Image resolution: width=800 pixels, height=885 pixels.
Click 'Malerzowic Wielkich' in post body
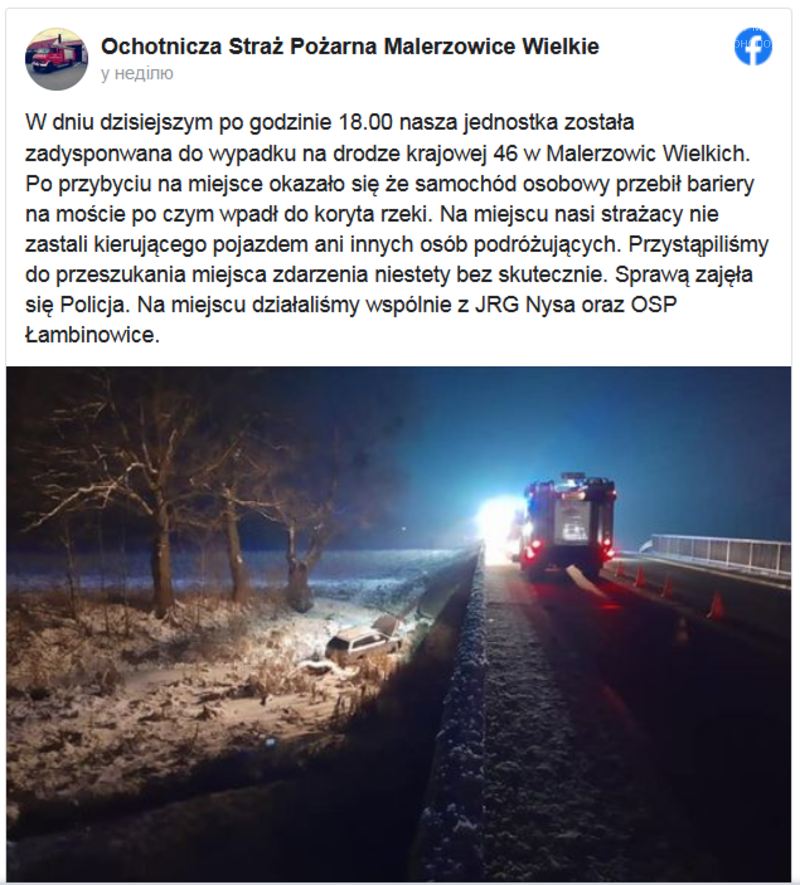coord(649,154)
